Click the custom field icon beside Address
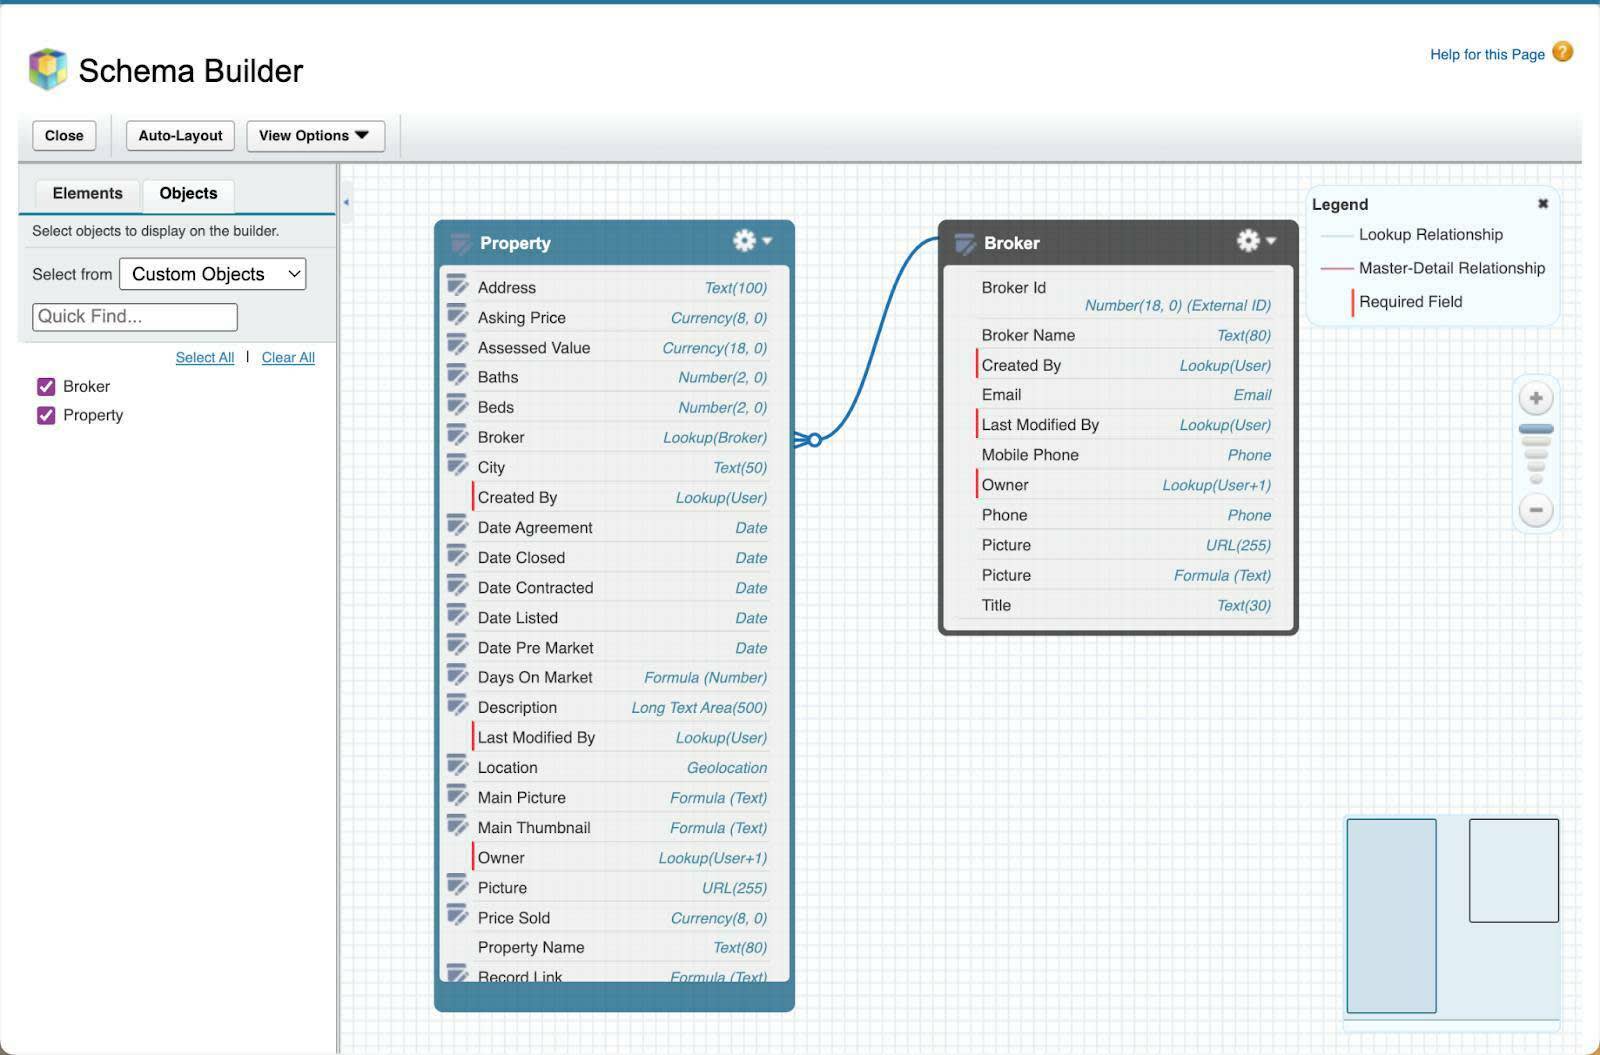The width and height of the screenshot is (1600, 1055). [x=458, y=286]
